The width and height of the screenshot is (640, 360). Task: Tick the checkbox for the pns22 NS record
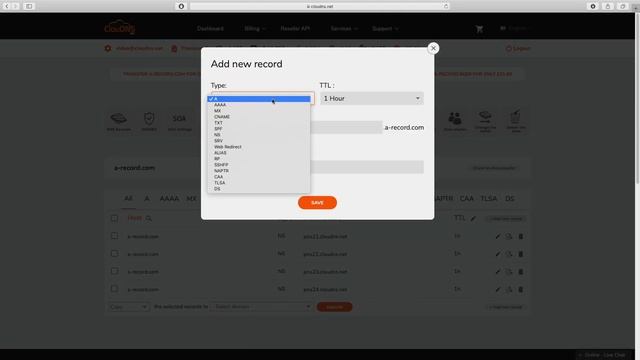[114, 253]
